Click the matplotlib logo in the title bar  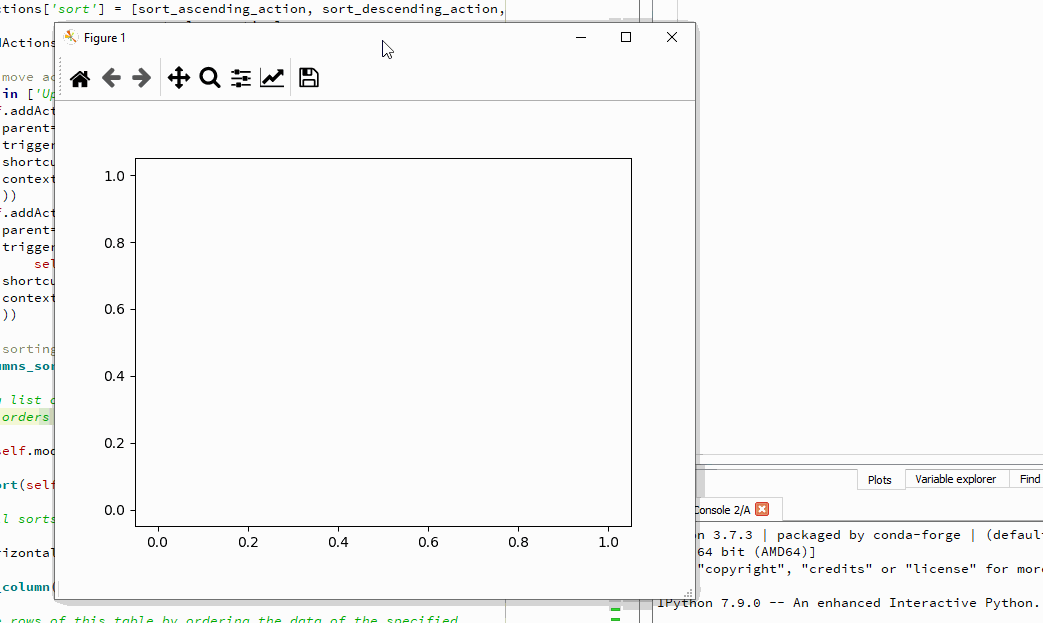coord(70,37)
